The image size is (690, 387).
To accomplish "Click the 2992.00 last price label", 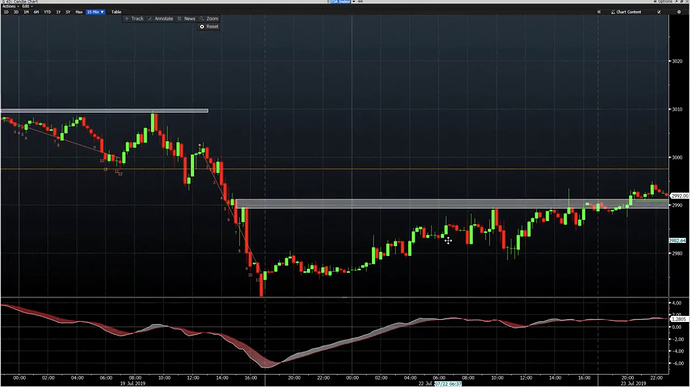I will click(x=679, y=196).
